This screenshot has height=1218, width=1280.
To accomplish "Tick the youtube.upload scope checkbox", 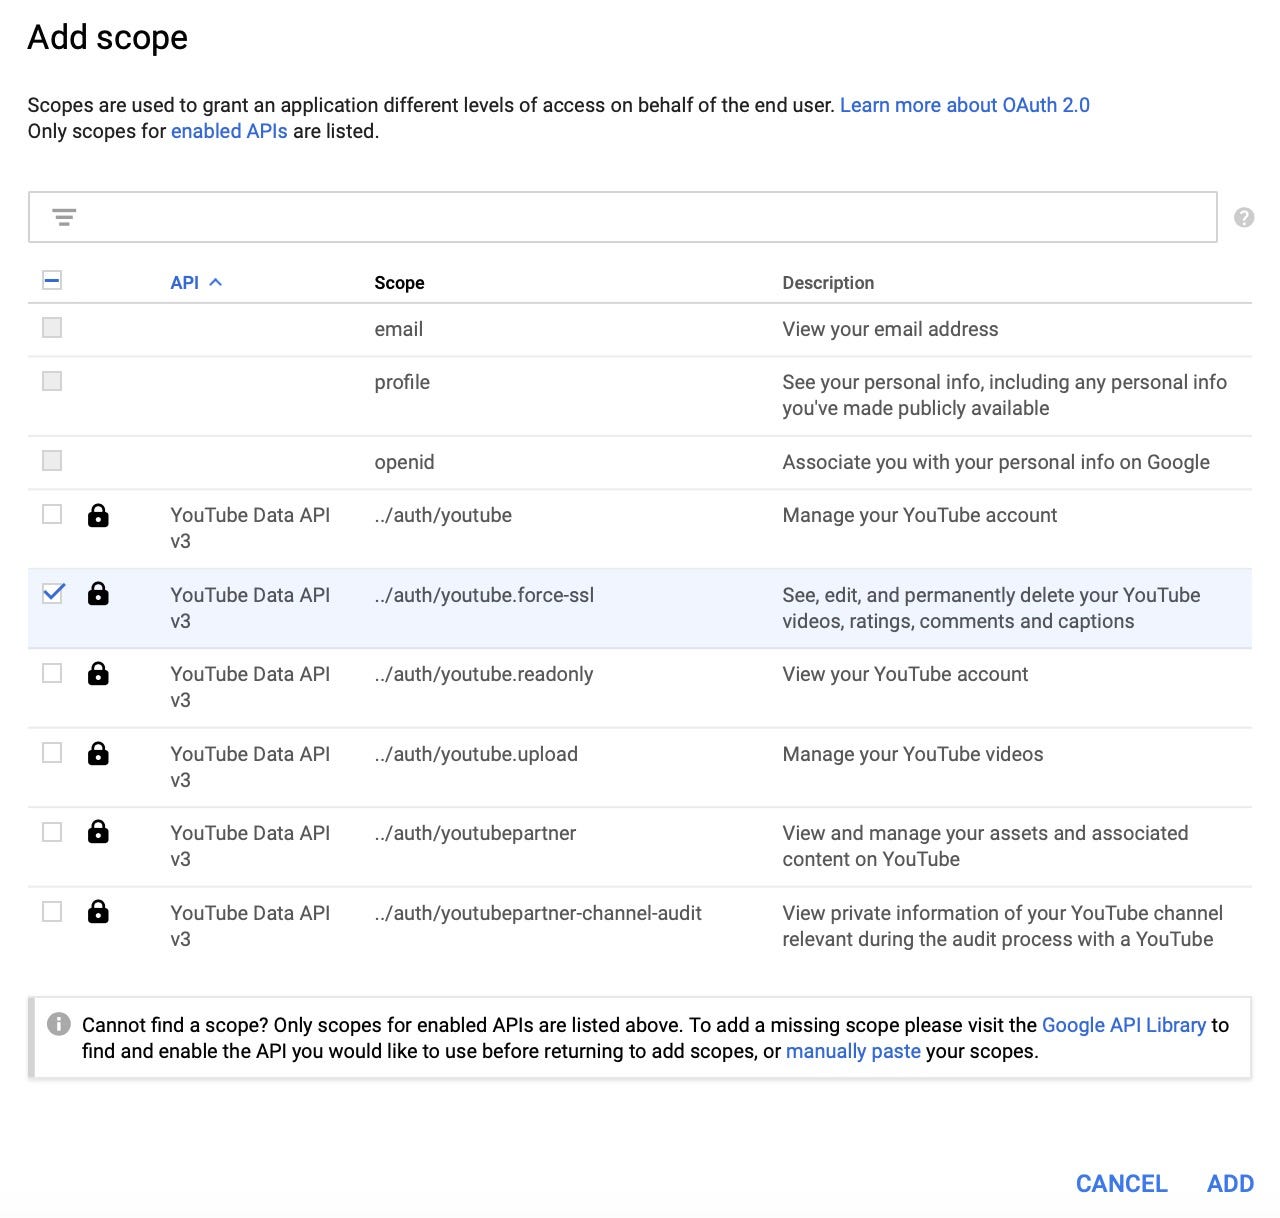I will [x=52, y=752].
